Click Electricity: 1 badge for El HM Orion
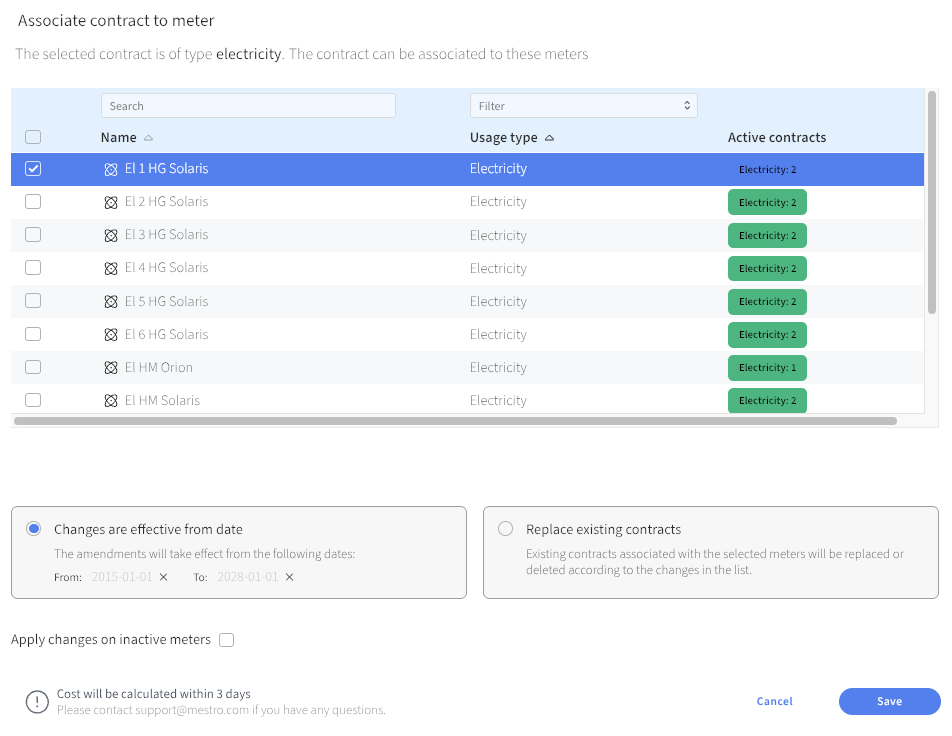This screenshot has height=736, width=952. [767, 367]
